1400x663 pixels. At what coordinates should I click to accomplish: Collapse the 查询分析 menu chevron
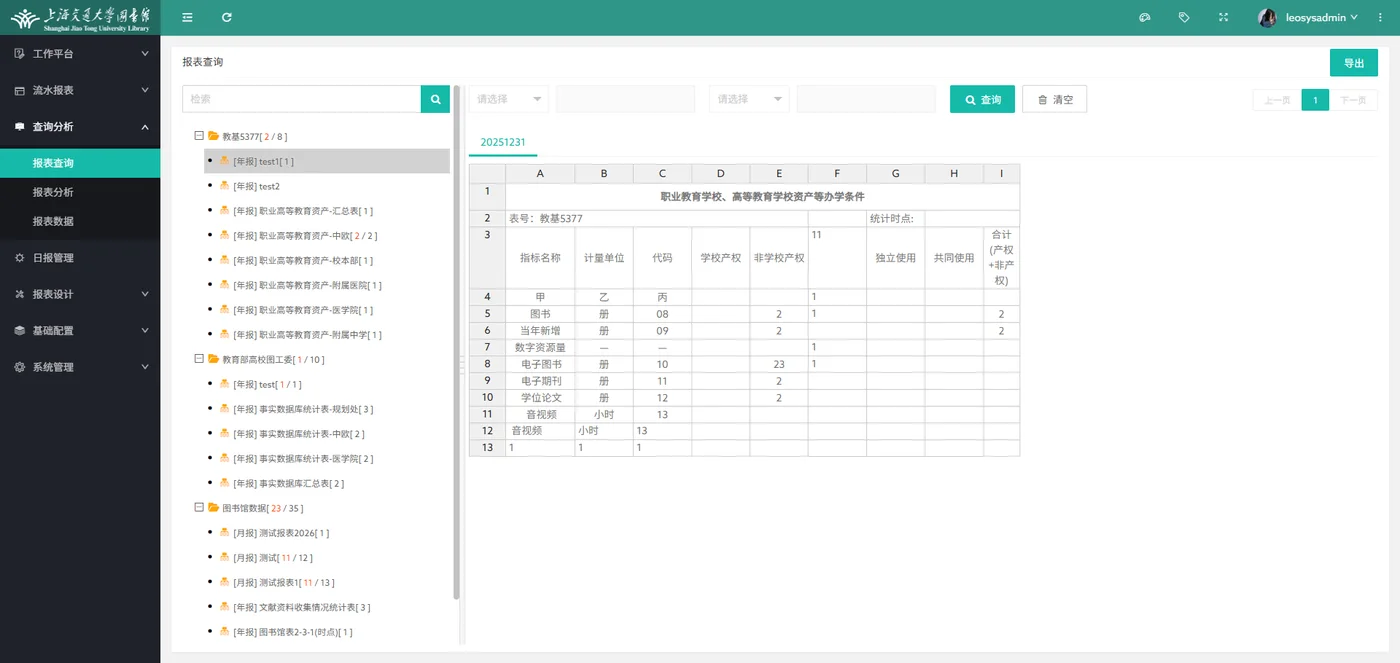tap(145, 127)
